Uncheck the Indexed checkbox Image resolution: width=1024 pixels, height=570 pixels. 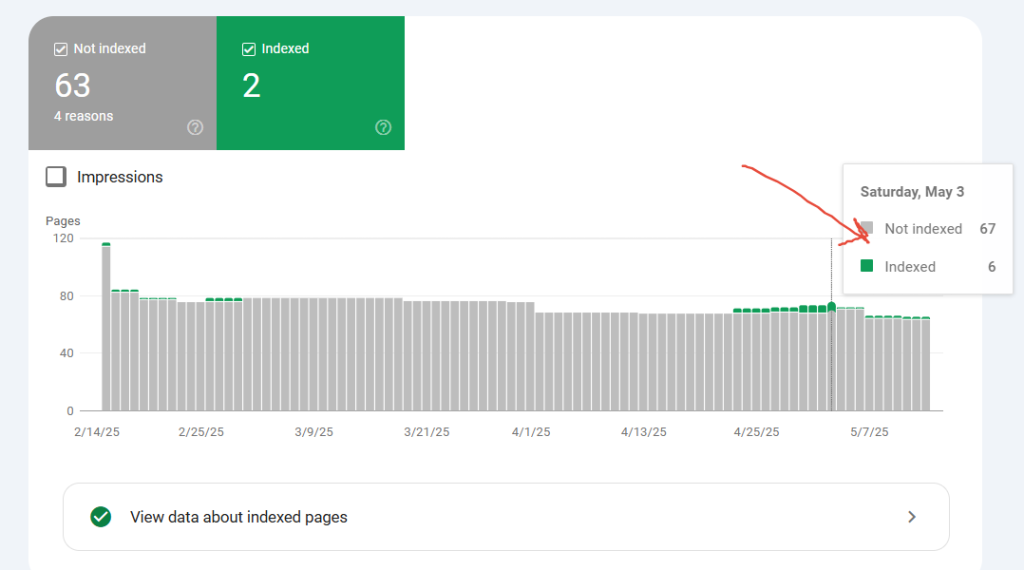pyautogui.click(x=249, y=49)
